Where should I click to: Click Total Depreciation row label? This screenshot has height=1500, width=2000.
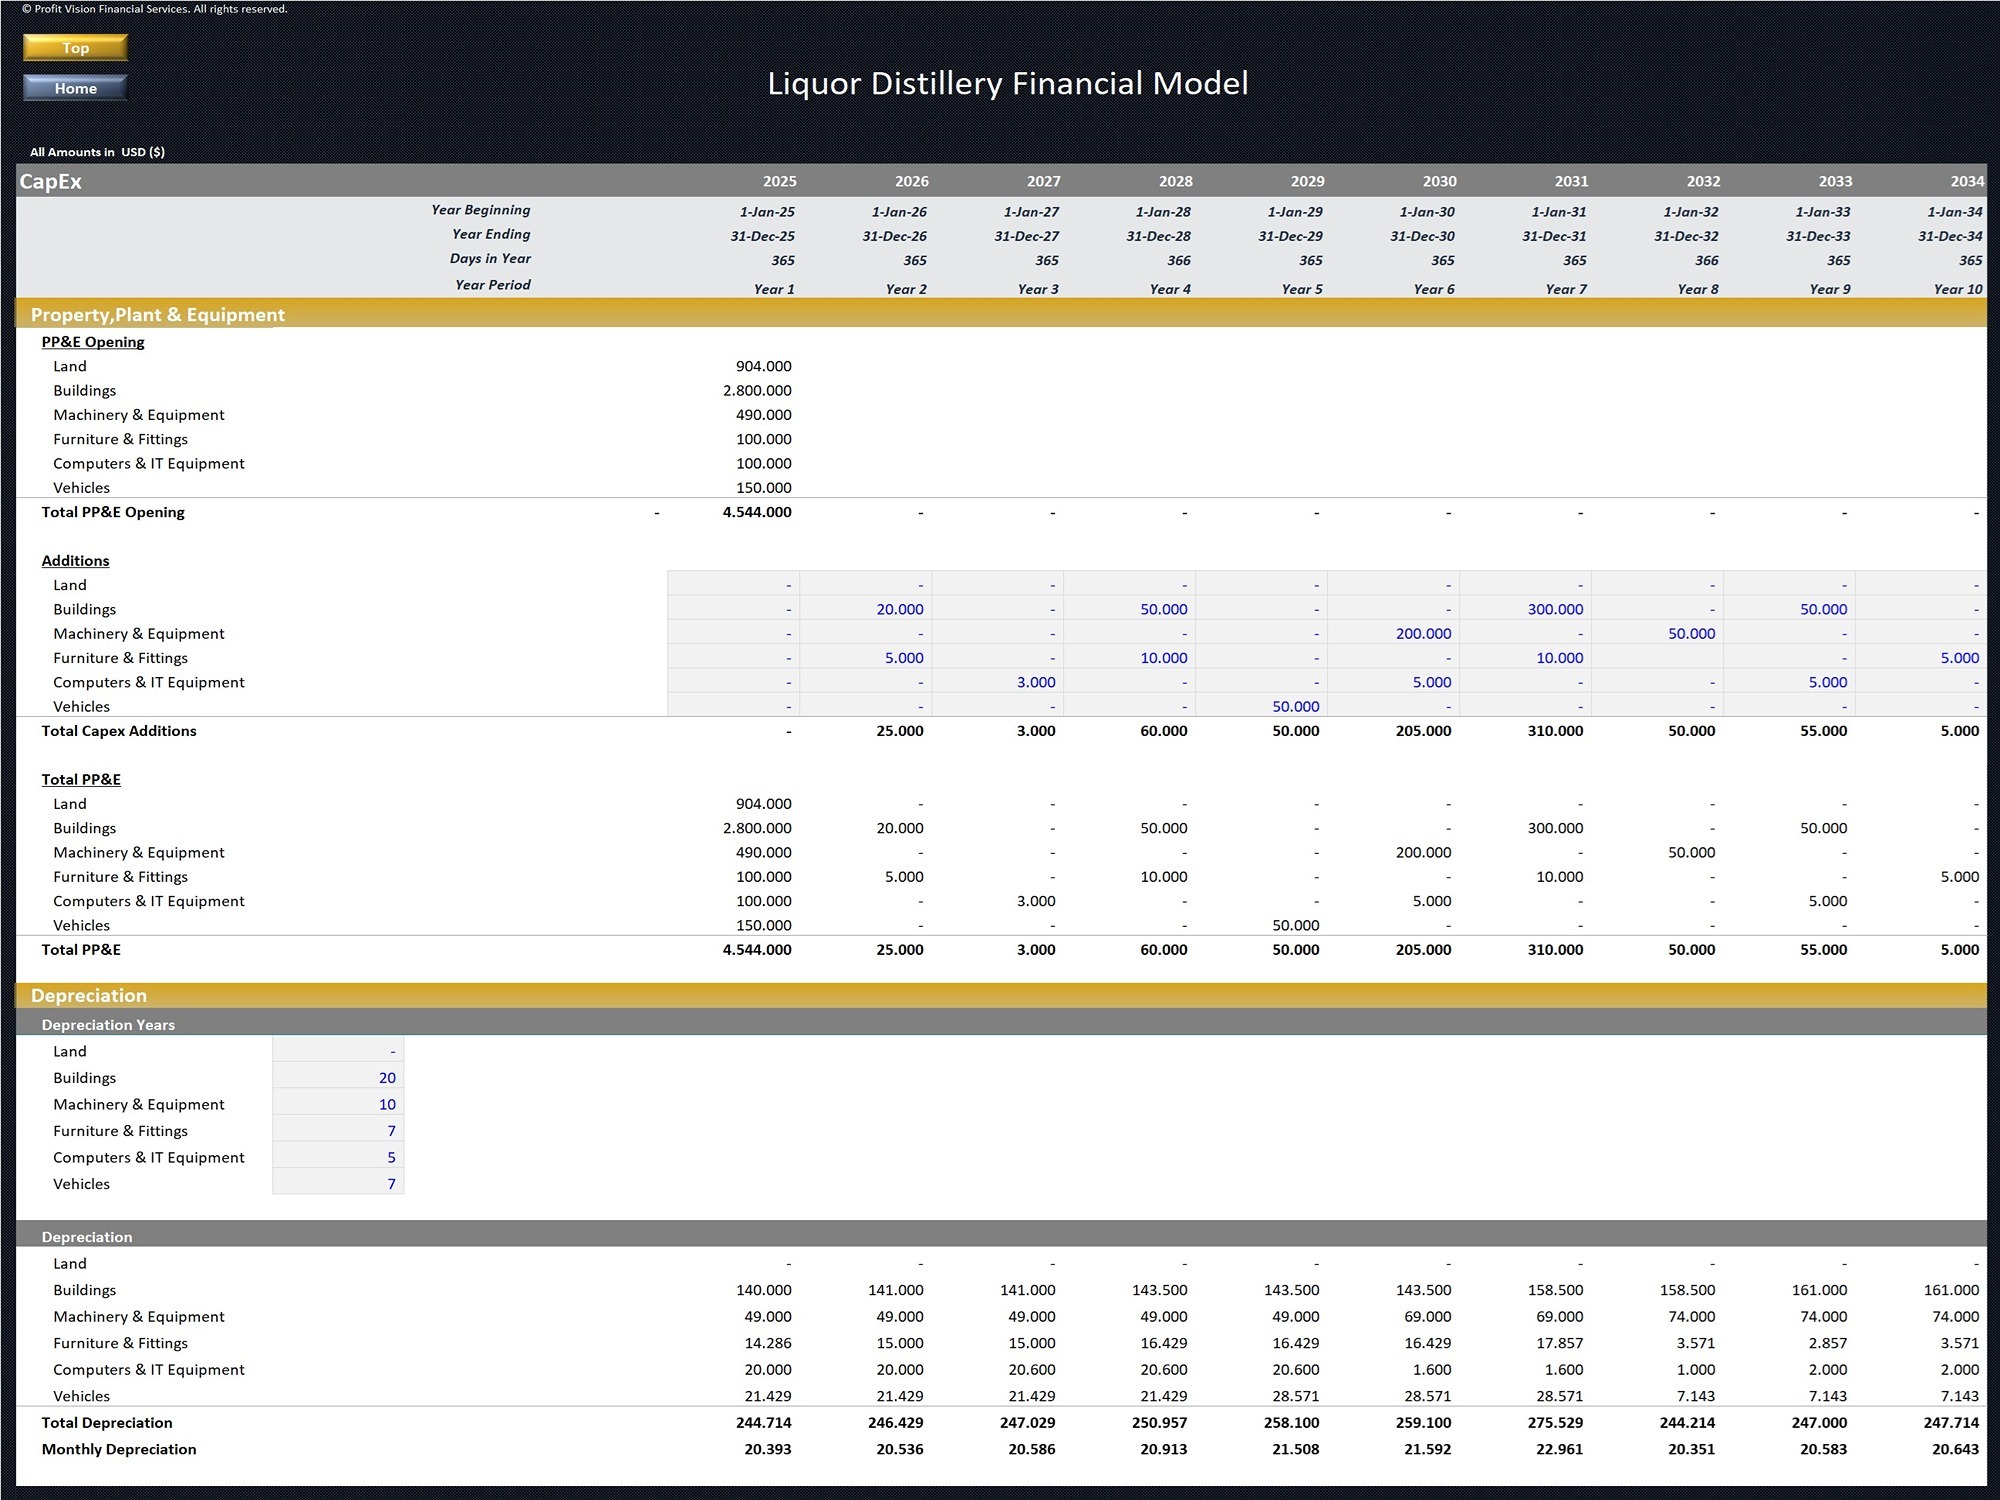click(x=107, y=1423)
